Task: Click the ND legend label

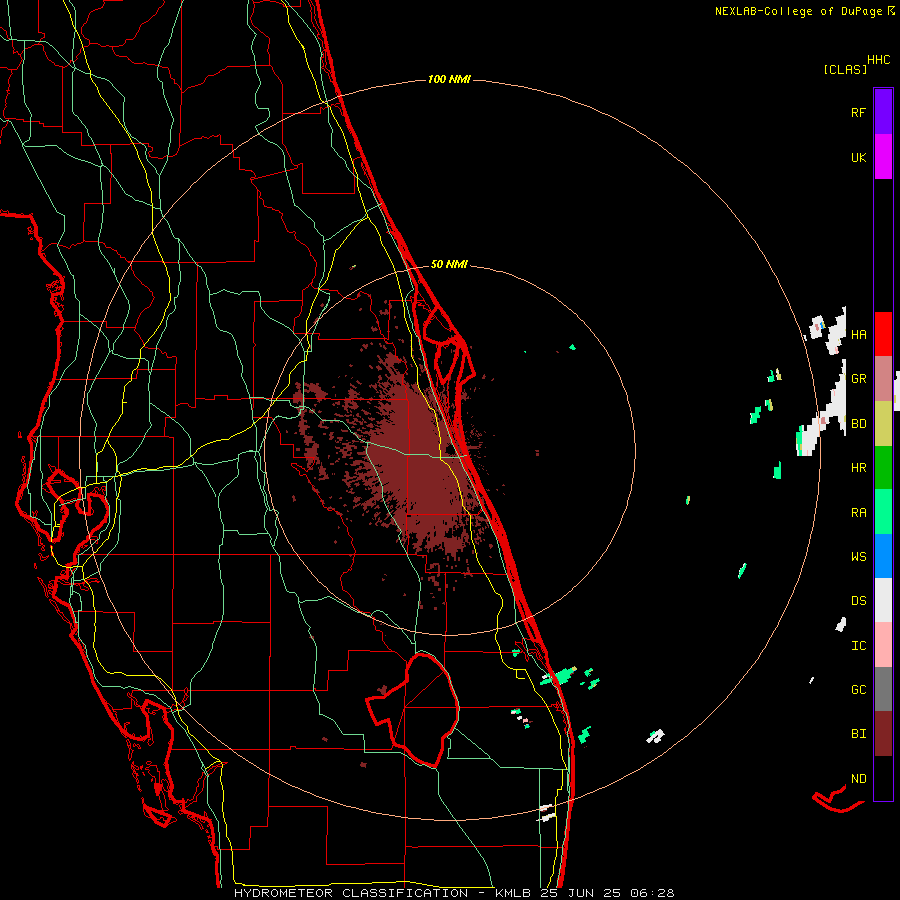Action: [x=858, y=779]
